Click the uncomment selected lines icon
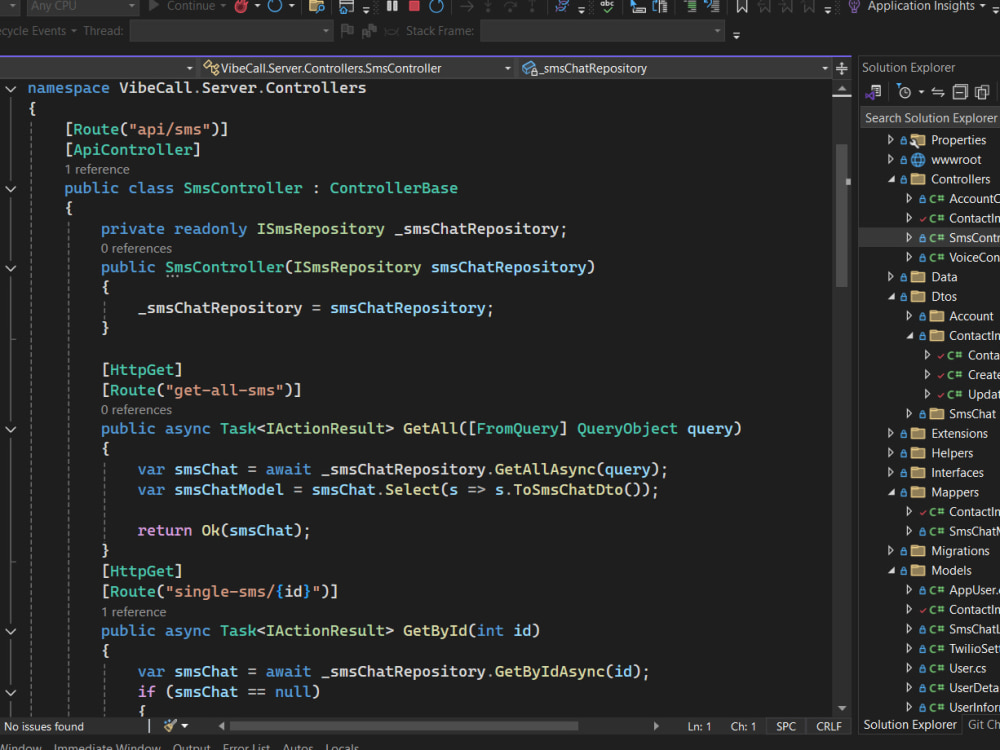The width and height of the screenshot is (1000, 750). click(712, 6)
